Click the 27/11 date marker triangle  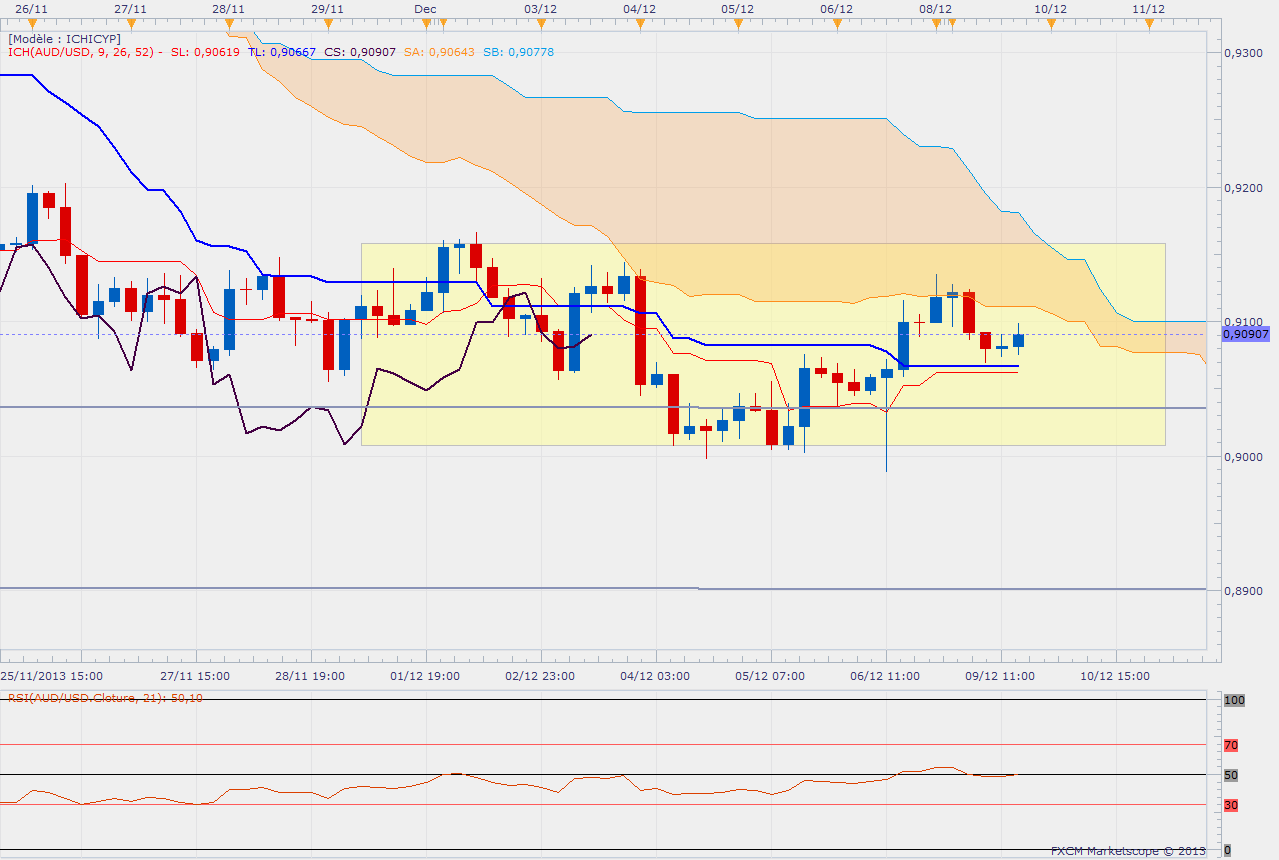coord(131,23)
